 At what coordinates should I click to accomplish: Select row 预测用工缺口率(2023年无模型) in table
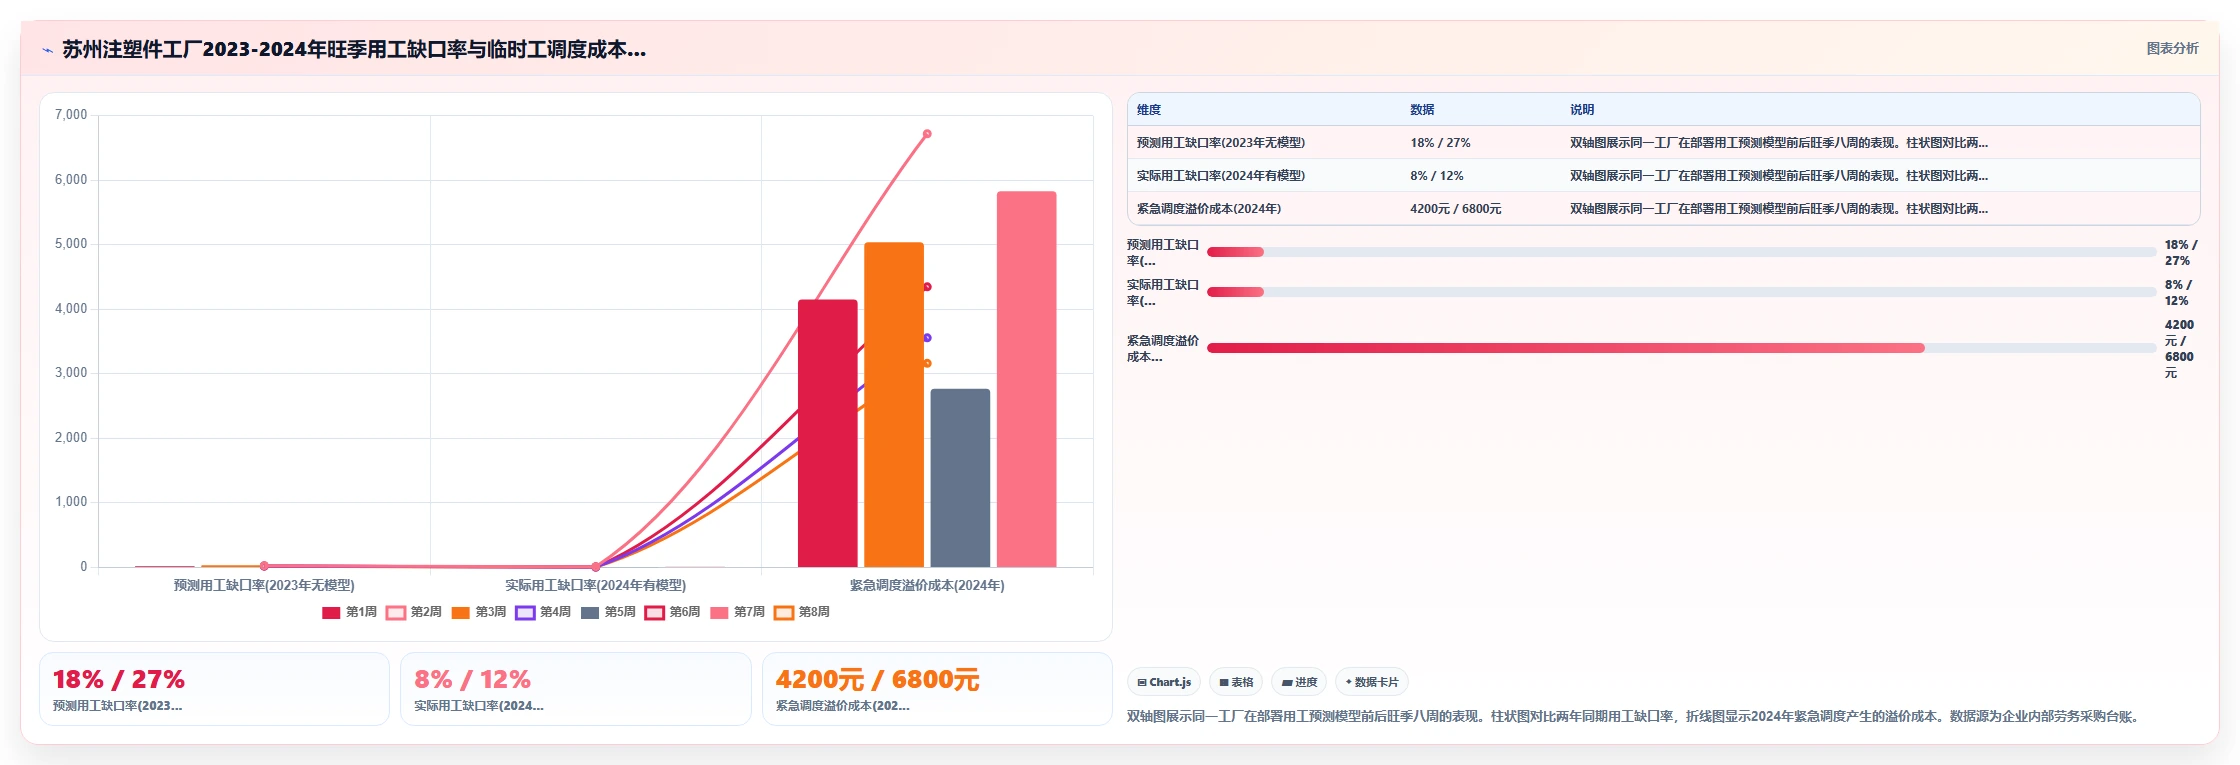[x=1663, y=143]
